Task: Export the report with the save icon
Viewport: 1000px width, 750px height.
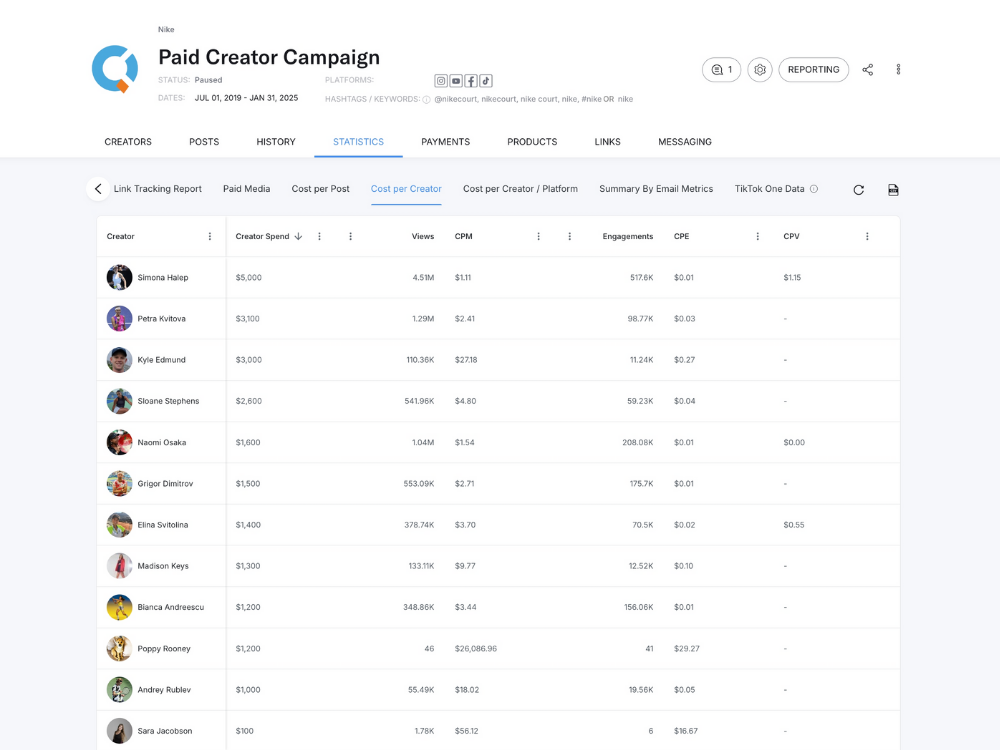Action: pyautogui.click(x=893, y=188)
